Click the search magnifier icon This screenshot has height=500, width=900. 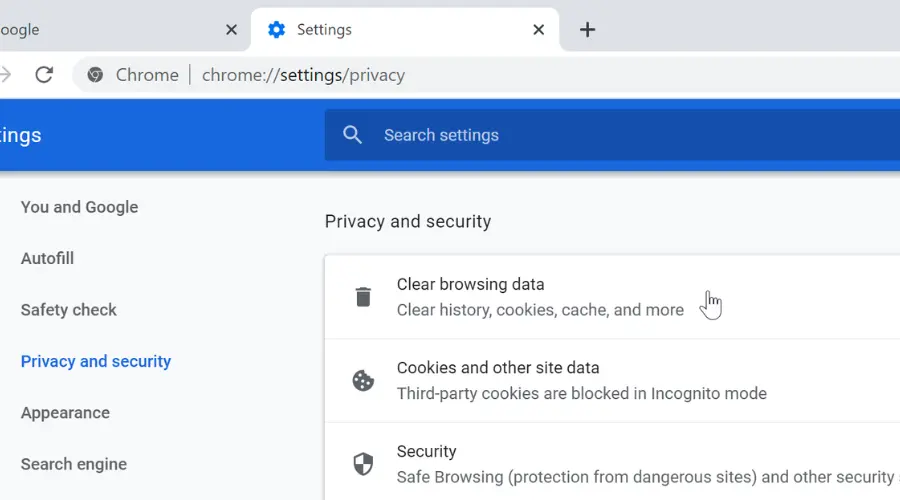(352, 135)
